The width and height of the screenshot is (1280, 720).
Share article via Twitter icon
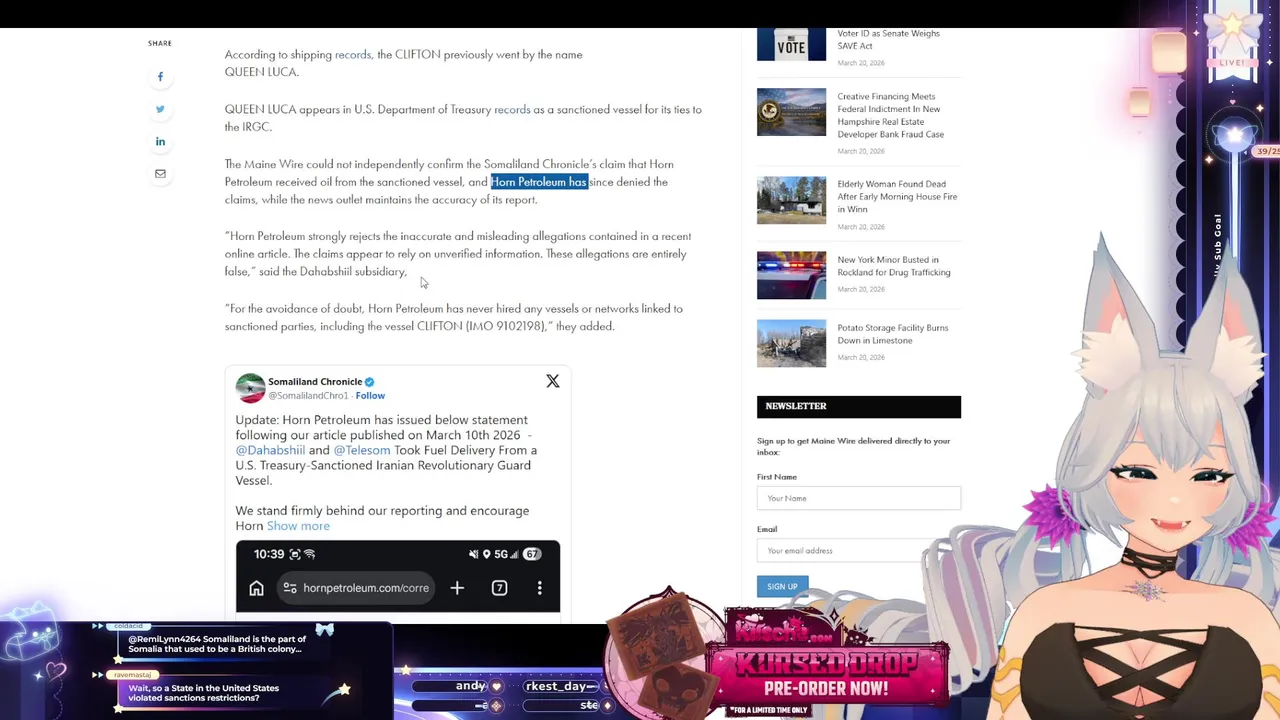(160, 109)
